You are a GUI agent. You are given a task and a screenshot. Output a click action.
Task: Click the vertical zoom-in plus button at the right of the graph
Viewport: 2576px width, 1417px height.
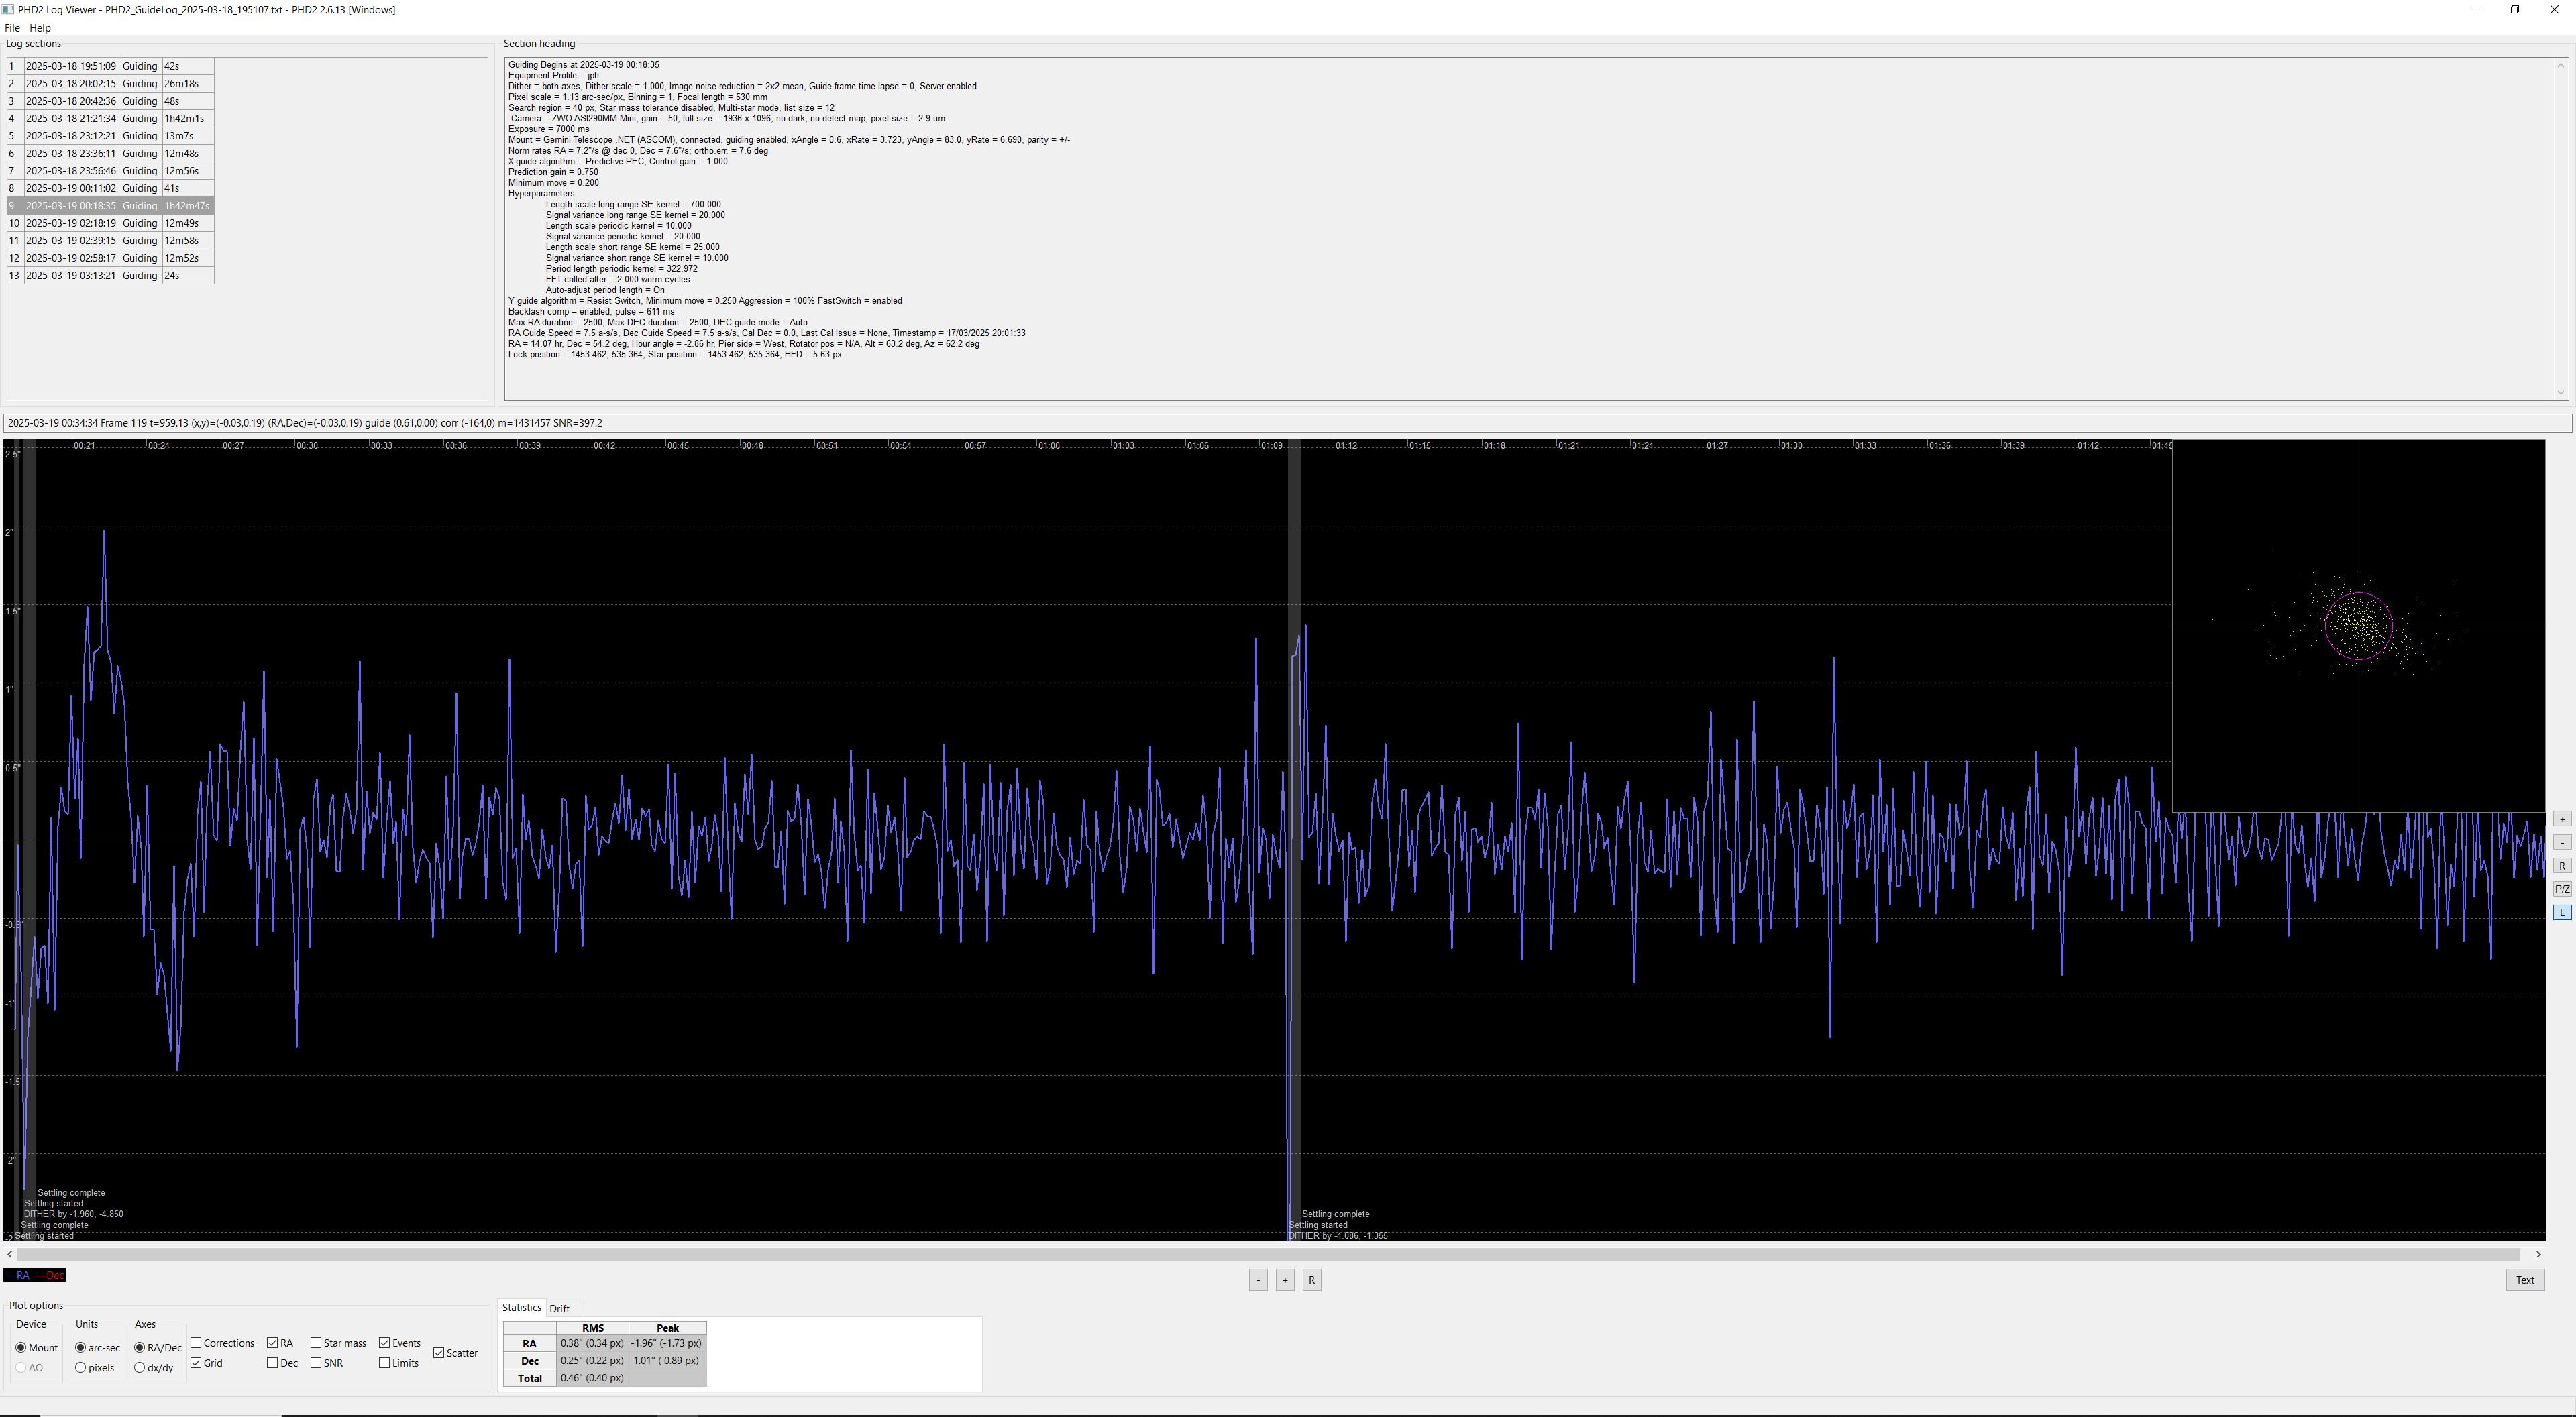(x=2561, y=819)
